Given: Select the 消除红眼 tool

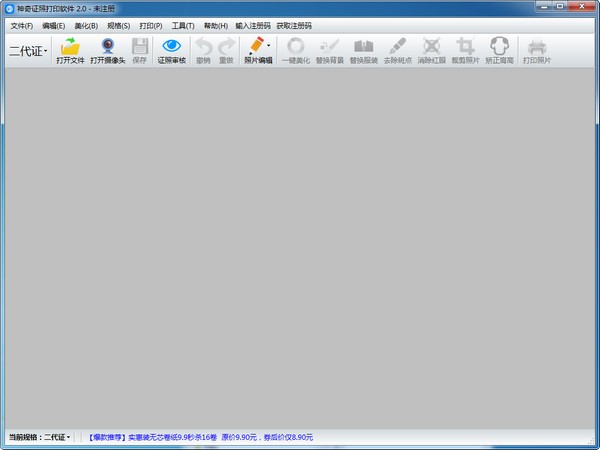Looking at the screenshot, I should point(431,47).
